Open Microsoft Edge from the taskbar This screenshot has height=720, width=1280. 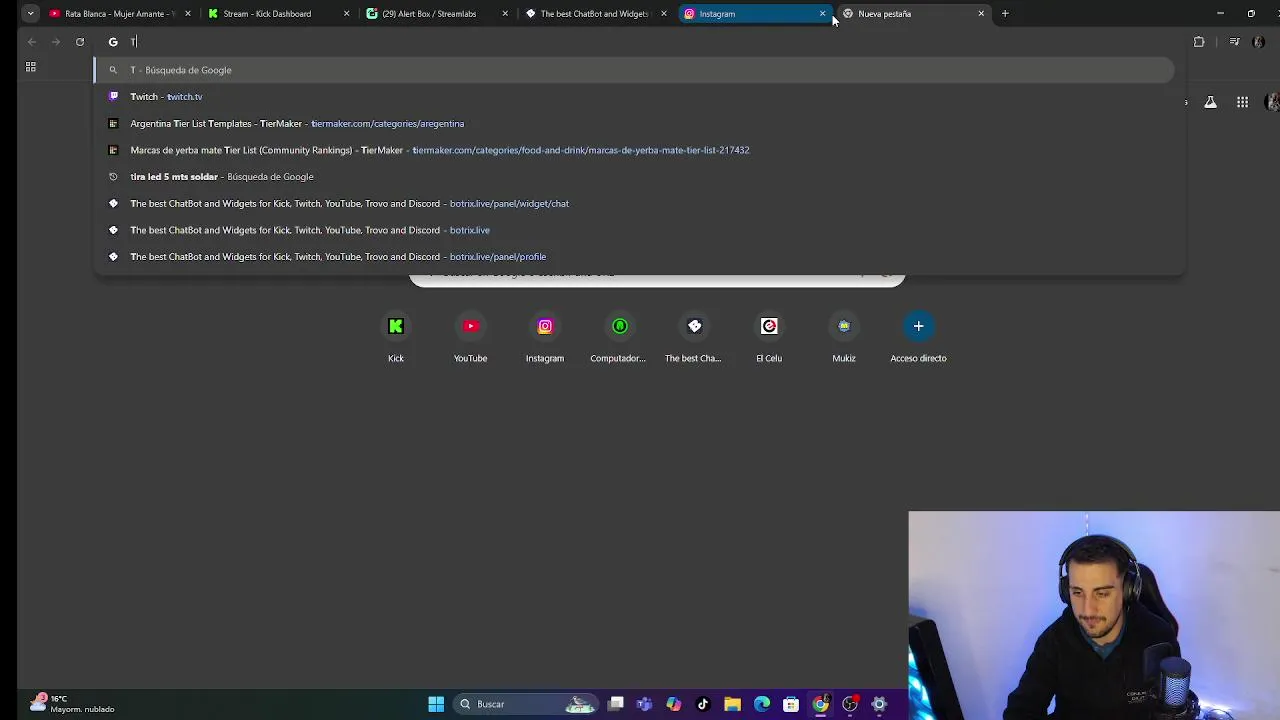coord(762,704)
